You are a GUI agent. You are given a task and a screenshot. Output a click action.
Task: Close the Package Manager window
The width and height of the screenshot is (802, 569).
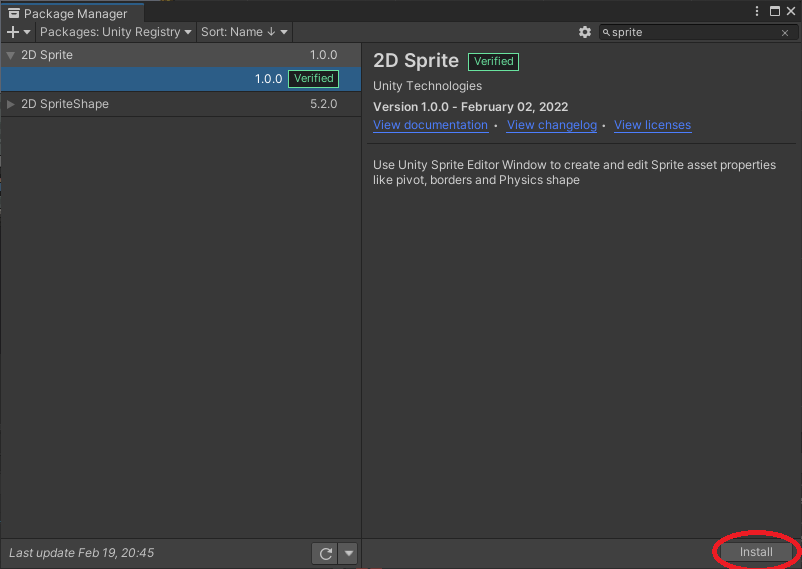pyautogui.click(x=791, y=11)
